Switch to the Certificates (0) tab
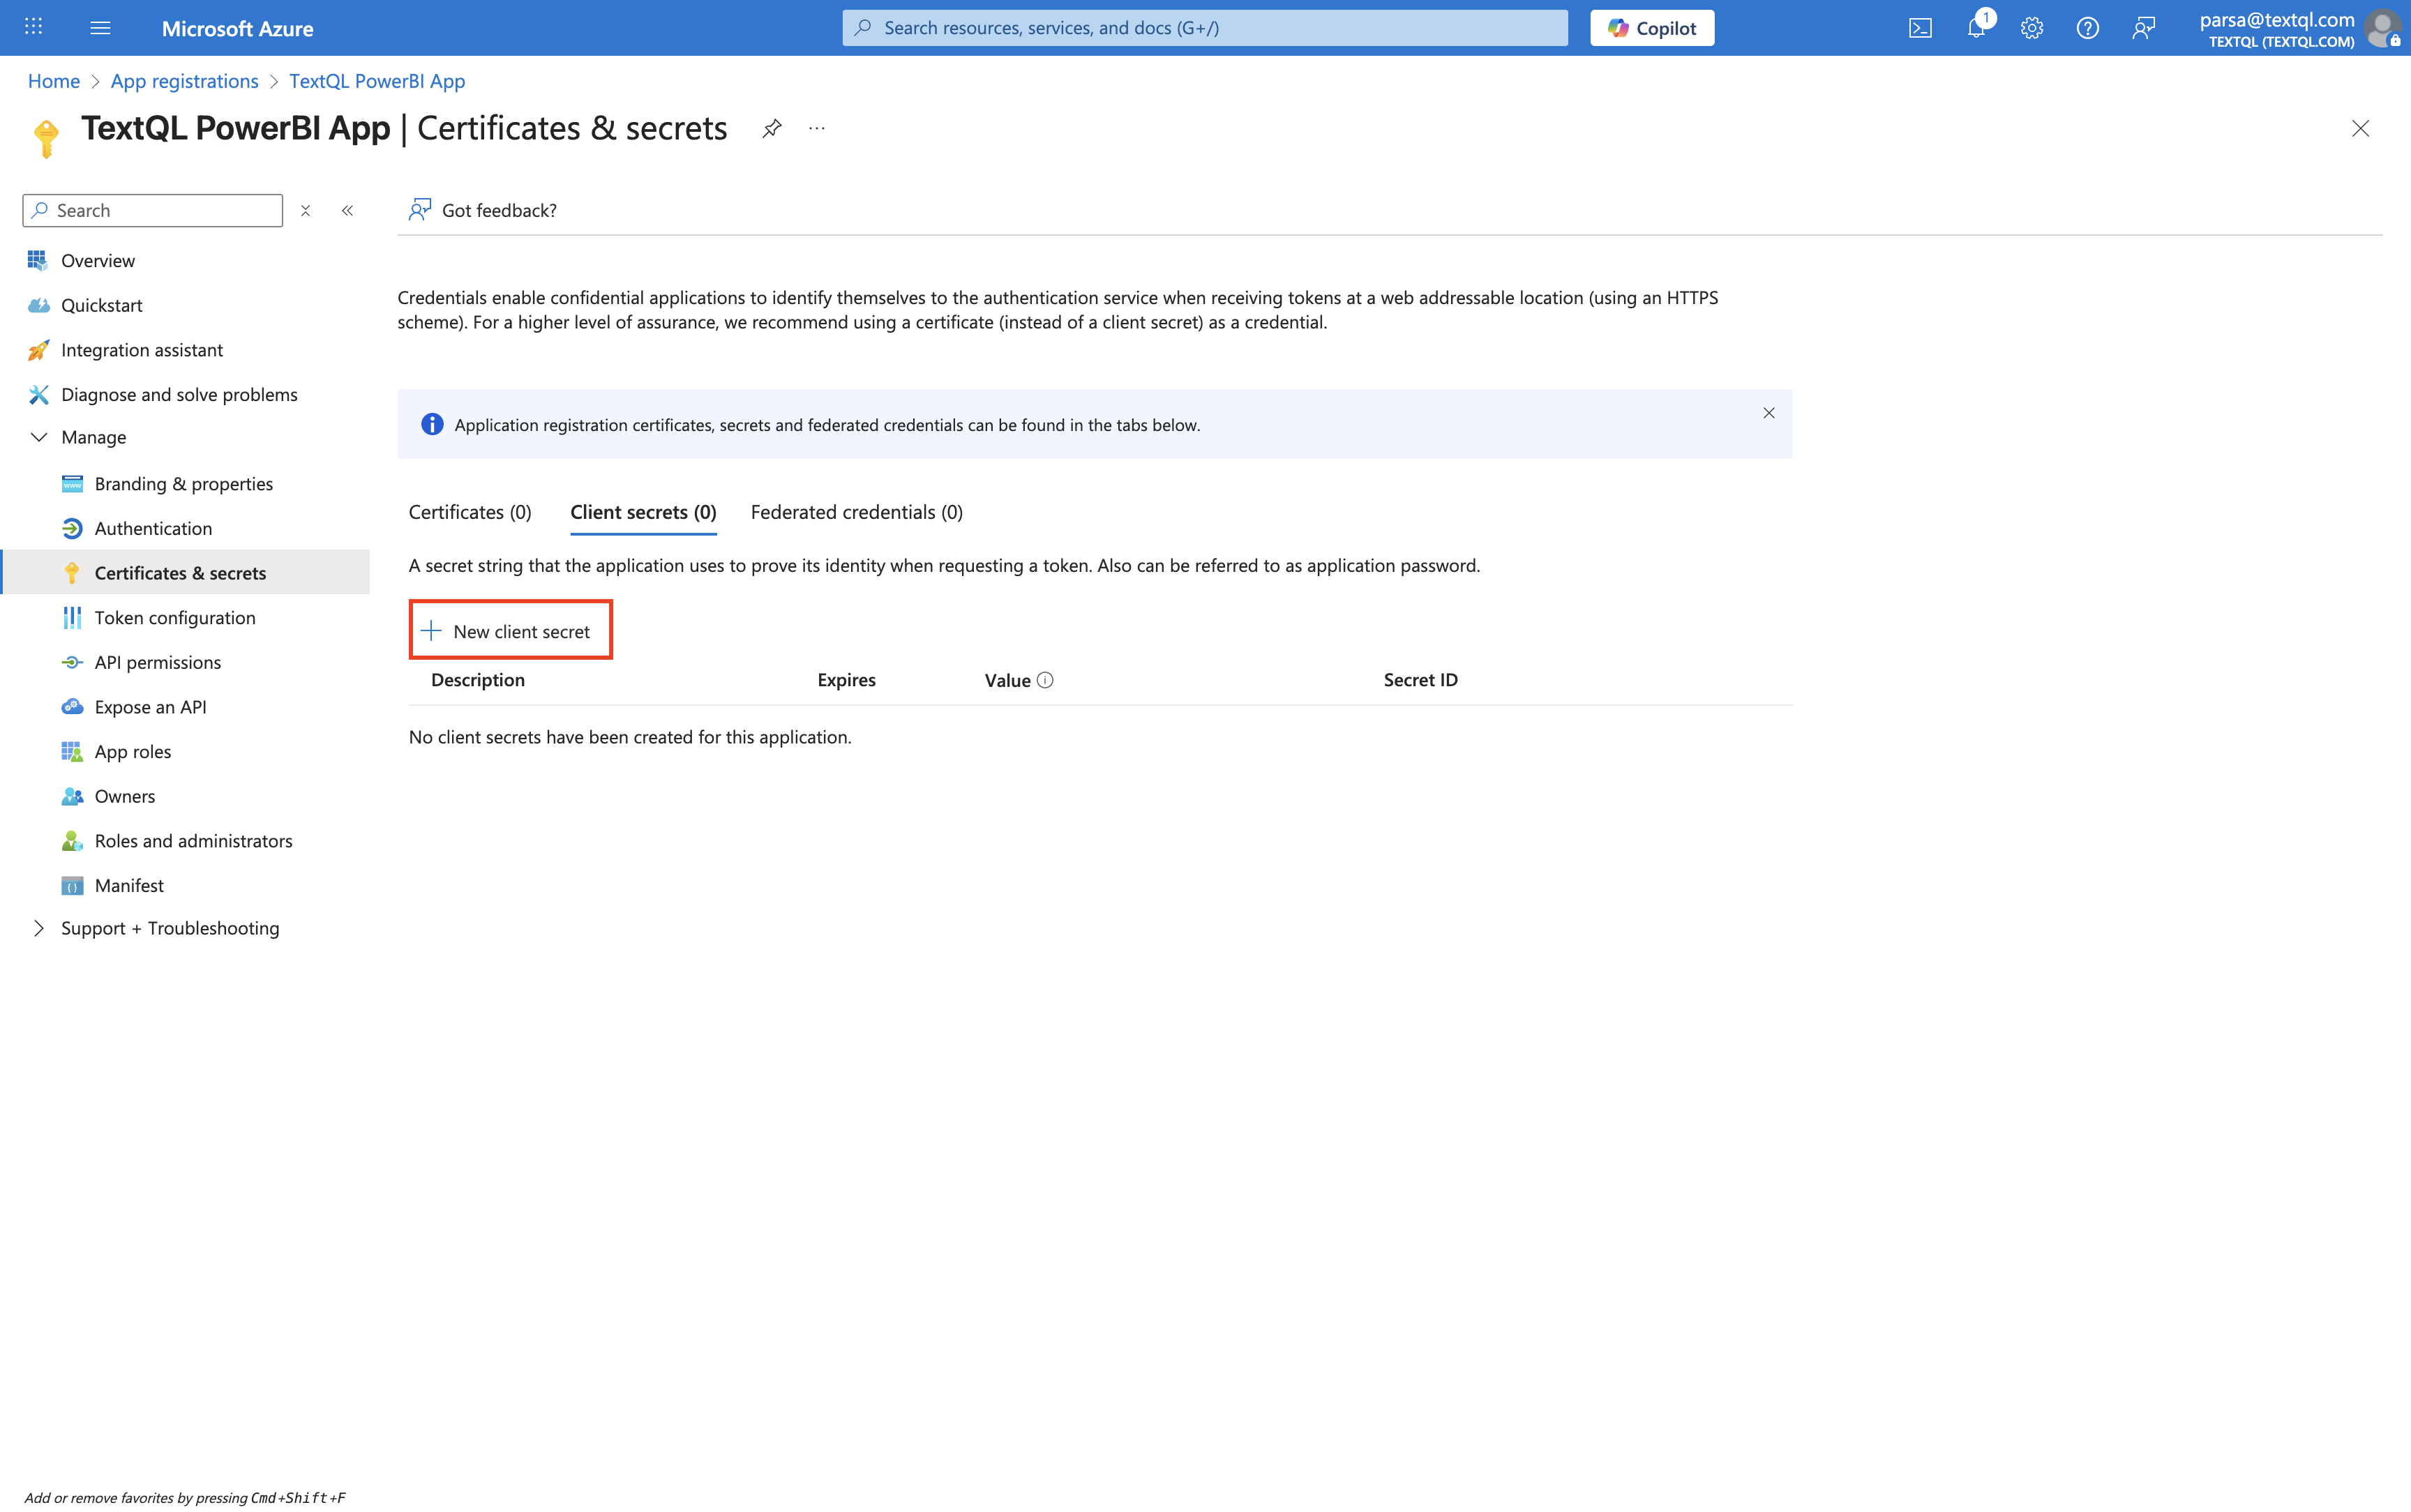 (x=470, y=512)
